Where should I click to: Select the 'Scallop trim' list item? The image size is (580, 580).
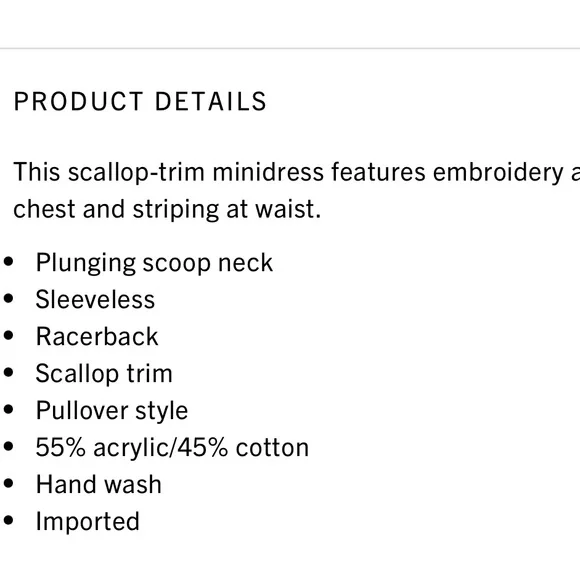104,374
